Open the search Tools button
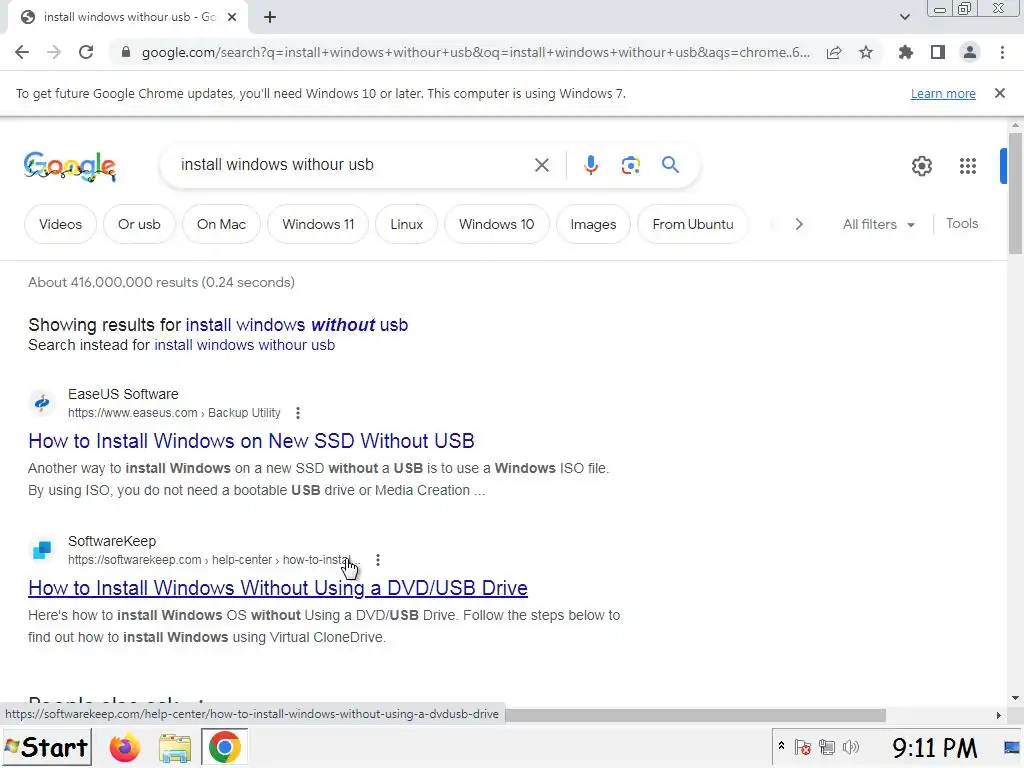The image size is (1024, 768). coord(962,224)
